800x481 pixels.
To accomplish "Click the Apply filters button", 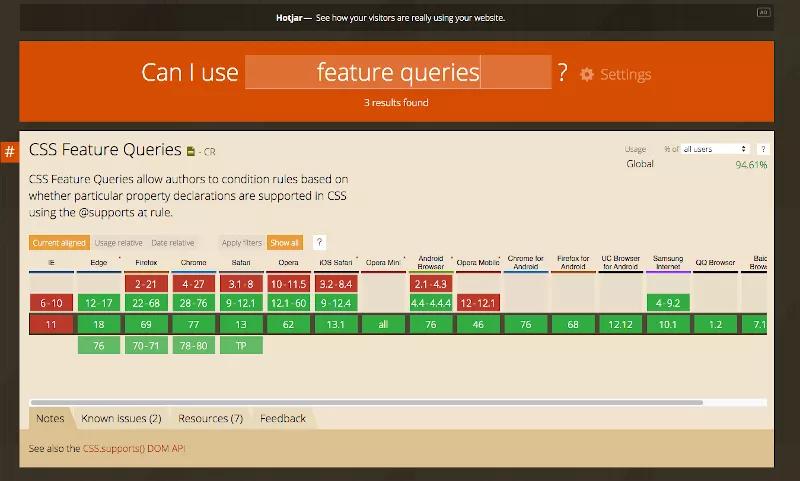I will tap(241, 243).
